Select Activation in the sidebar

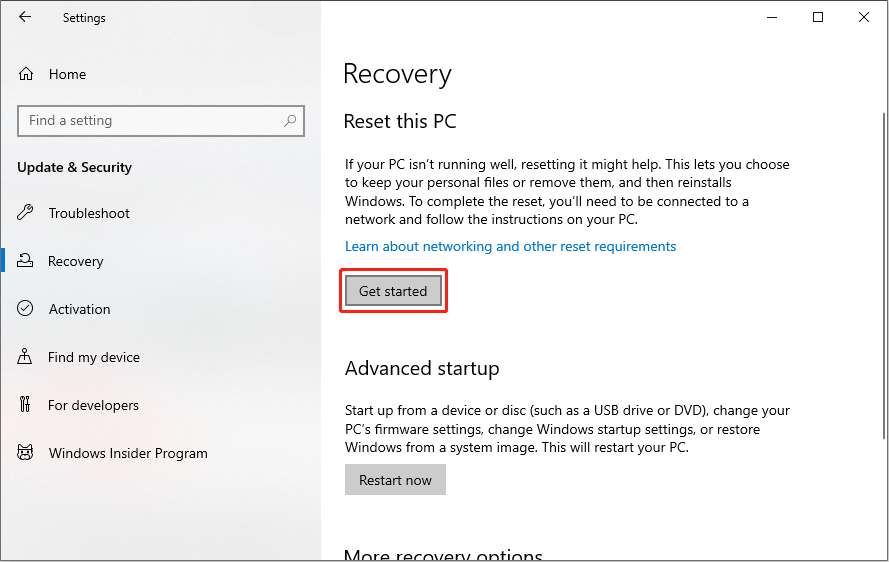point(79,309)
